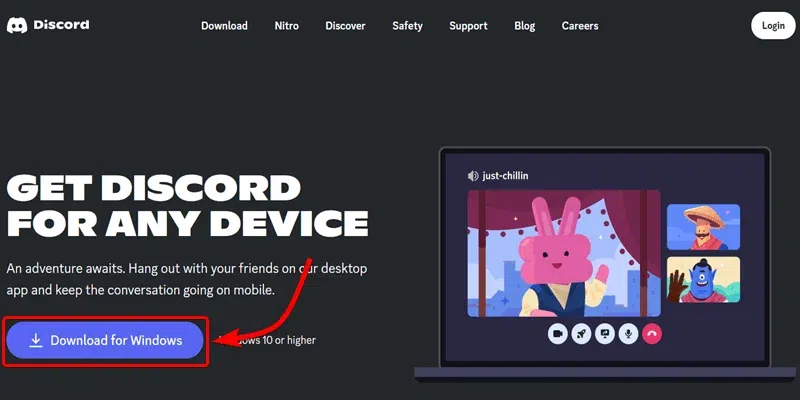Click the blue one-eyed character video tile
This screenshot has height=400, width=800.
tap(703, 280)
